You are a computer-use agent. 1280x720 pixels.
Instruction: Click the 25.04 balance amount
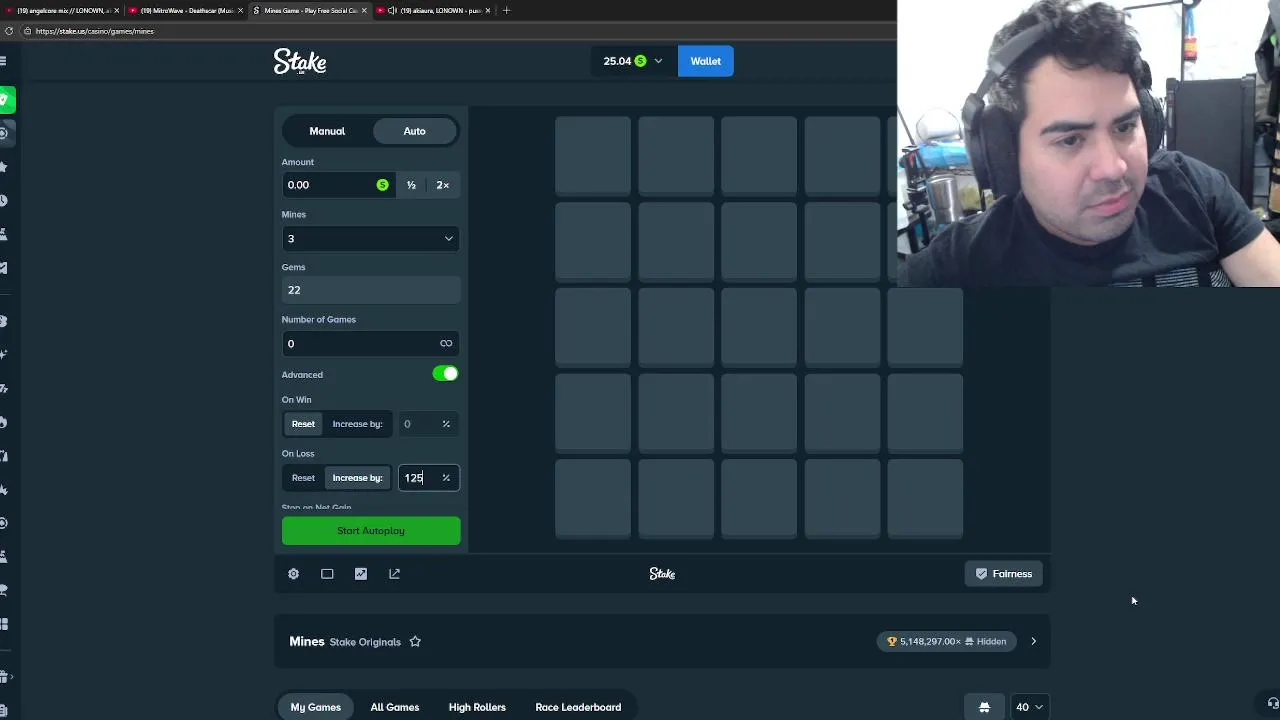click(617, 61)
